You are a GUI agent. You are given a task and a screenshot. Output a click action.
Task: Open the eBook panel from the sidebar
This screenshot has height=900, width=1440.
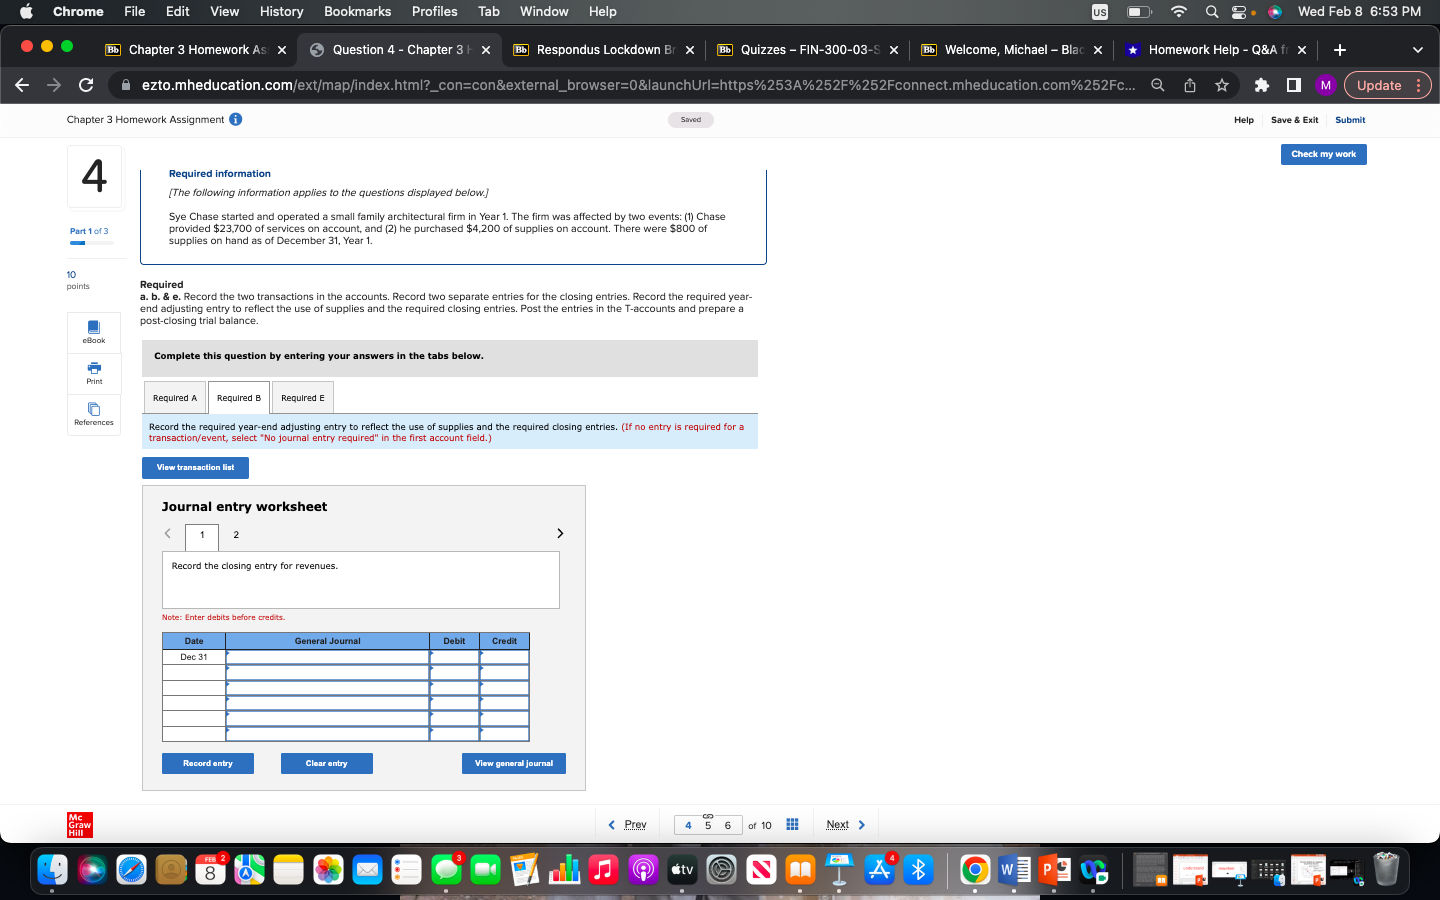pos(93,332)
